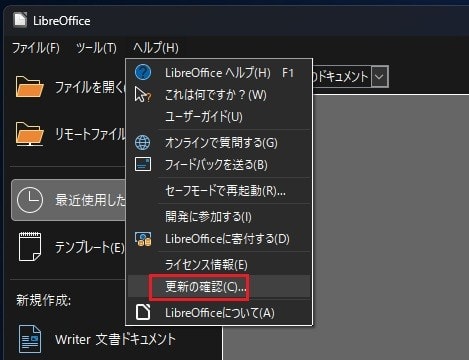
Task: Click the clock recent documents icon
Action: click(x=30, y=200)
